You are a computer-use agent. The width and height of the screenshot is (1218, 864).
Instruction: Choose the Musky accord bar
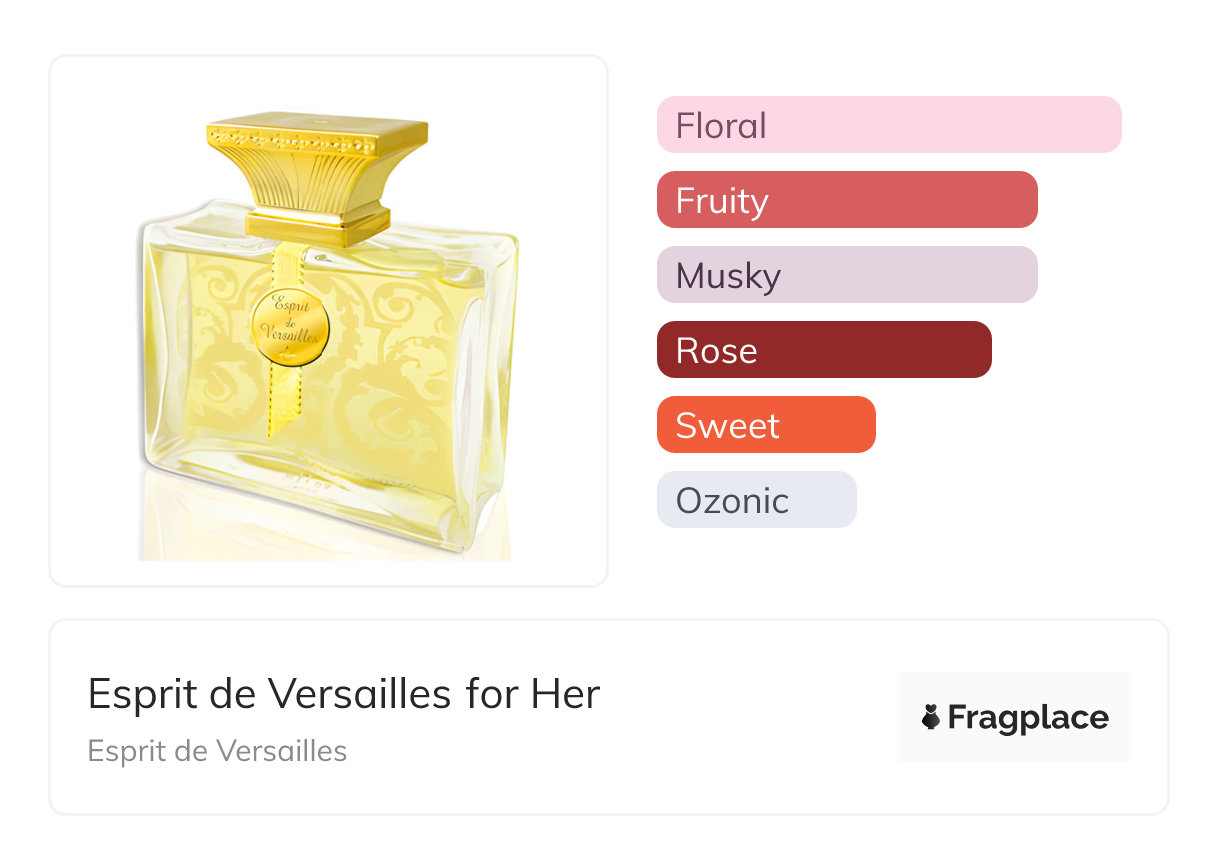pos(846,275)
